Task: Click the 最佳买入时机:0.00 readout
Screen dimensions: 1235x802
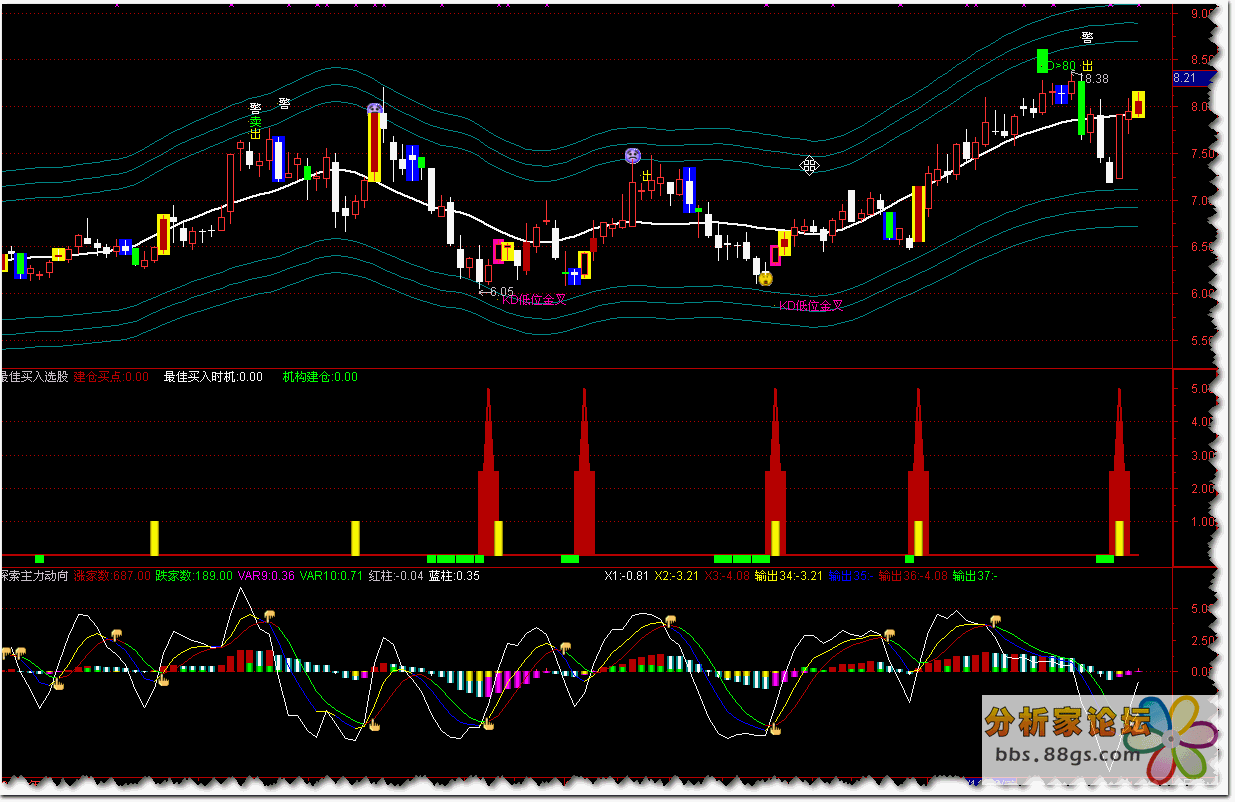Action: point(213,377)
